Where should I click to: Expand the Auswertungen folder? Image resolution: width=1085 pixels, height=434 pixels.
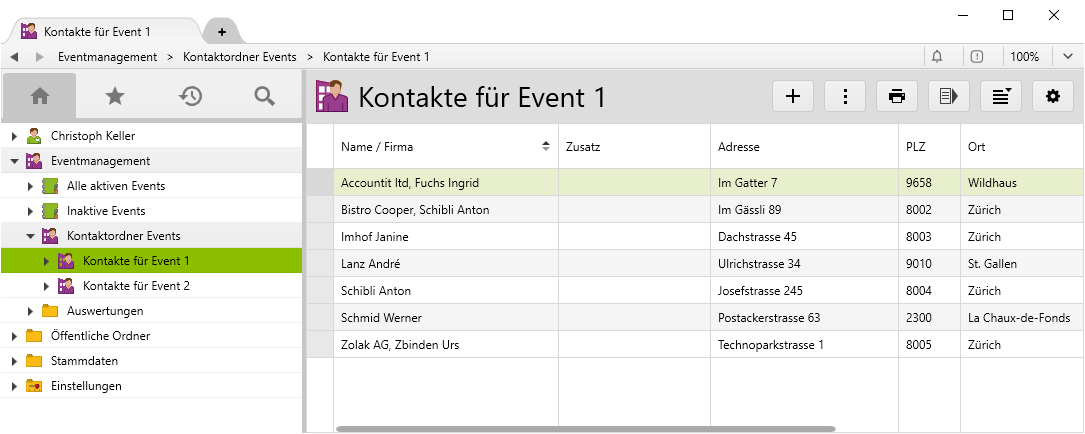pos(31,311)
